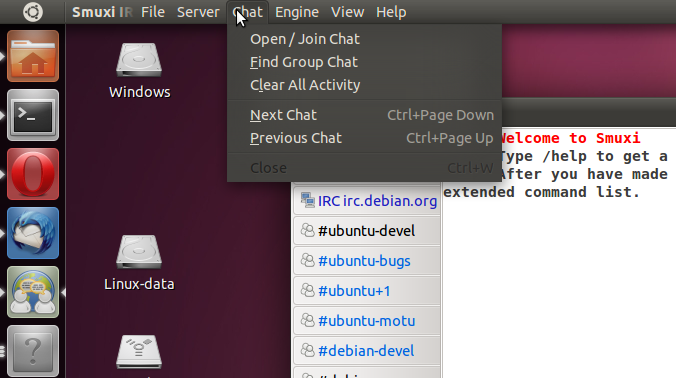Launch Terminal from the dock
This screenshot has width=676, height=378.
pyautogui.click(x=33, y=115)
